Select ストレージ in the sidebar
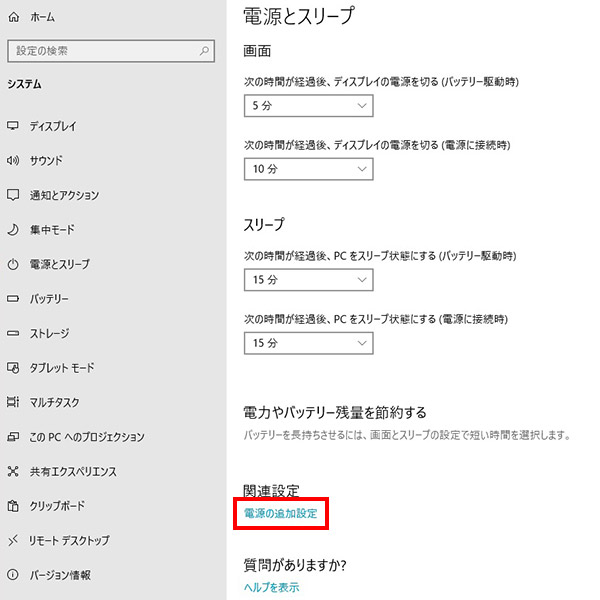600x600 pixels. click(x=54, y=333)
